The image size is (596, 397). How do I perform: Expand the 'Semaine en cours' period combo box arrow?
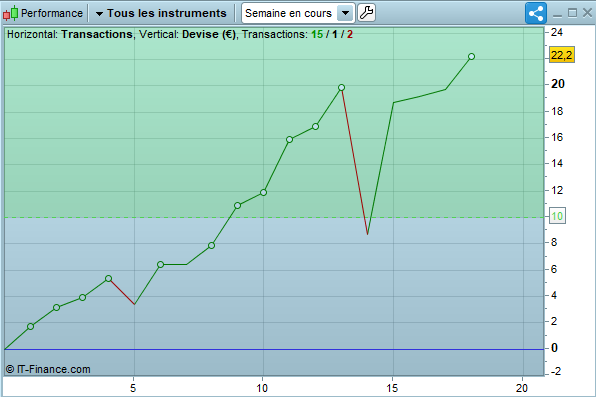pos(345,13)
